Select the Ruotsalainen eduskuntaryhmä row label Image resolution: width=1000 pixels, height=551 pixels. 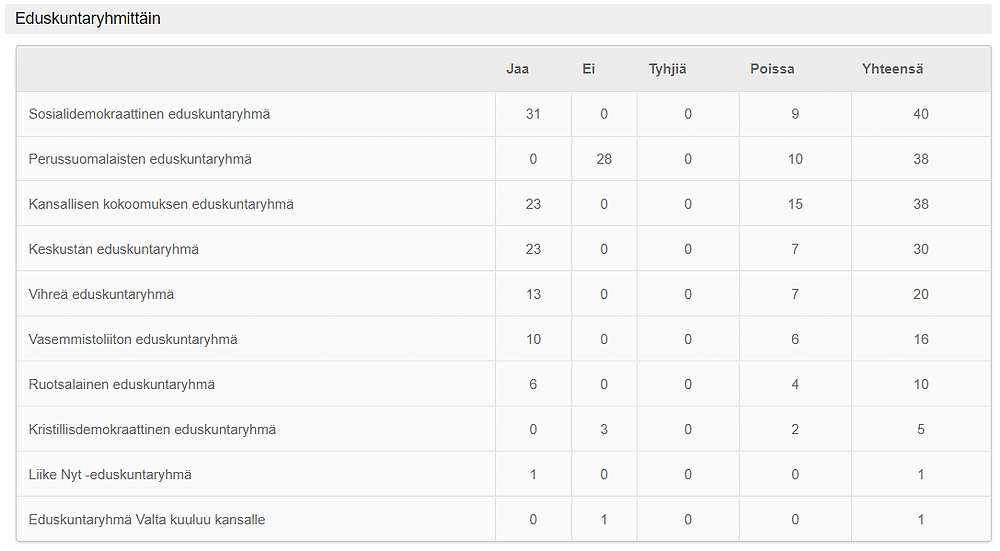point(121,385)
